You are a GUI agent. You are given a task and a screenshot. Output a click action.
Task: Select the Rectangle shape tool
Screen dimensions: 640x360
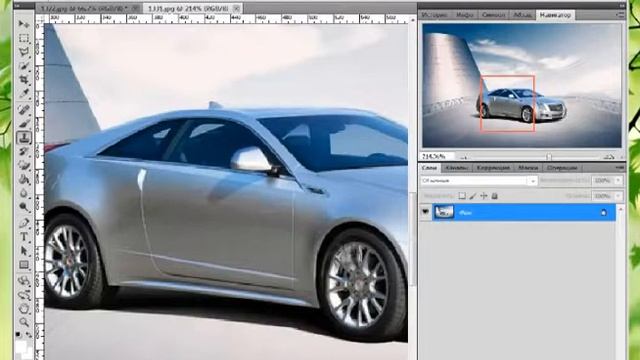(24, 265)
